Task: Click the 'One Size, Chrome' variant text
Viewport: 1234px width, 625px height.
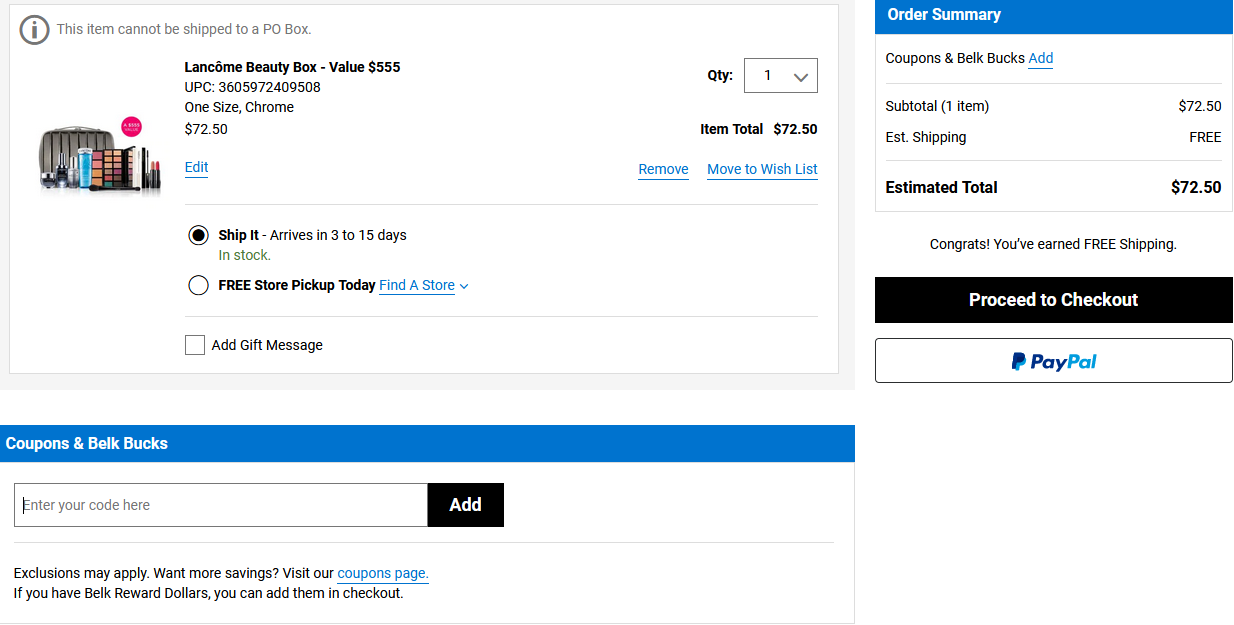Action: 239,107
